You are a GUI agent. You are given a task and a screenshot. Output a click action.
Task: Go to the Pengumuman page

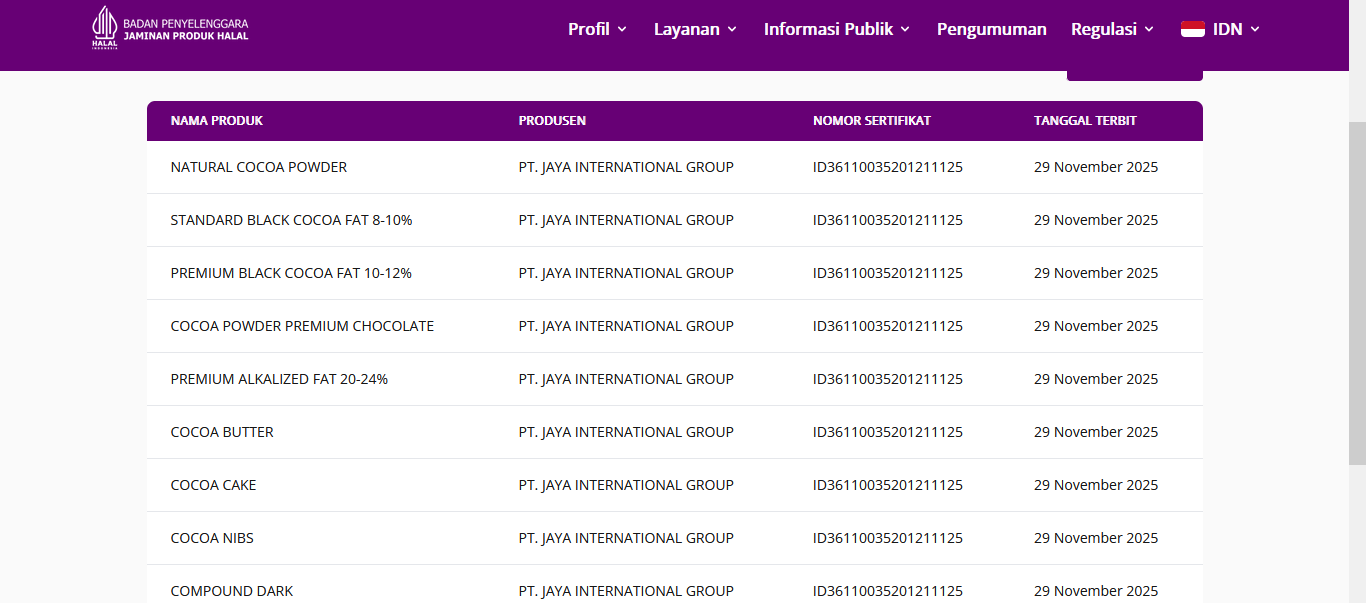(x=991, y=29)
